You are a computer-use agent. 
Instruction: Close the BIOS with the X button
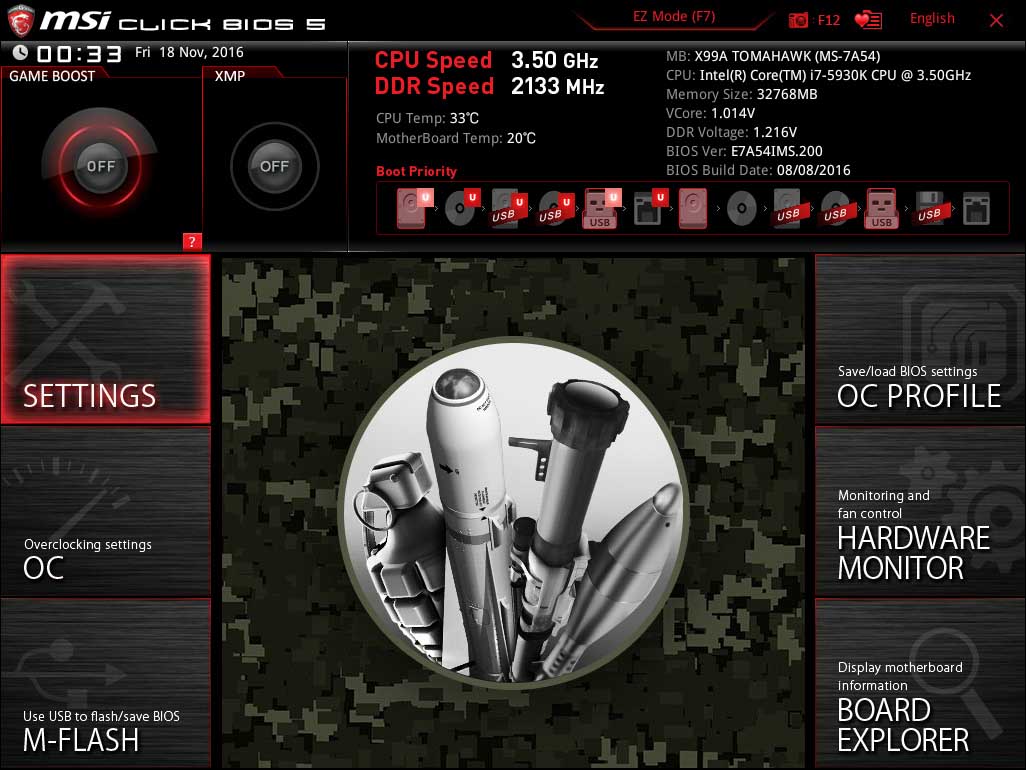[996, 20]
